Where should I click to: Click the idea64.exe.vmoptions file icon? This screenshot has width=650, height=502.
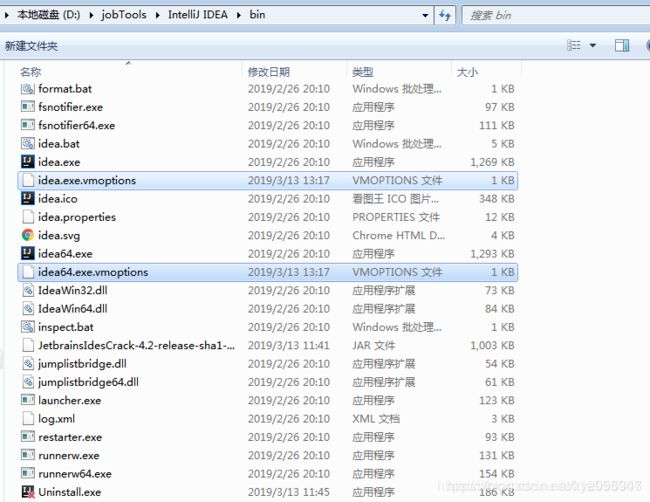pos(28,272)
